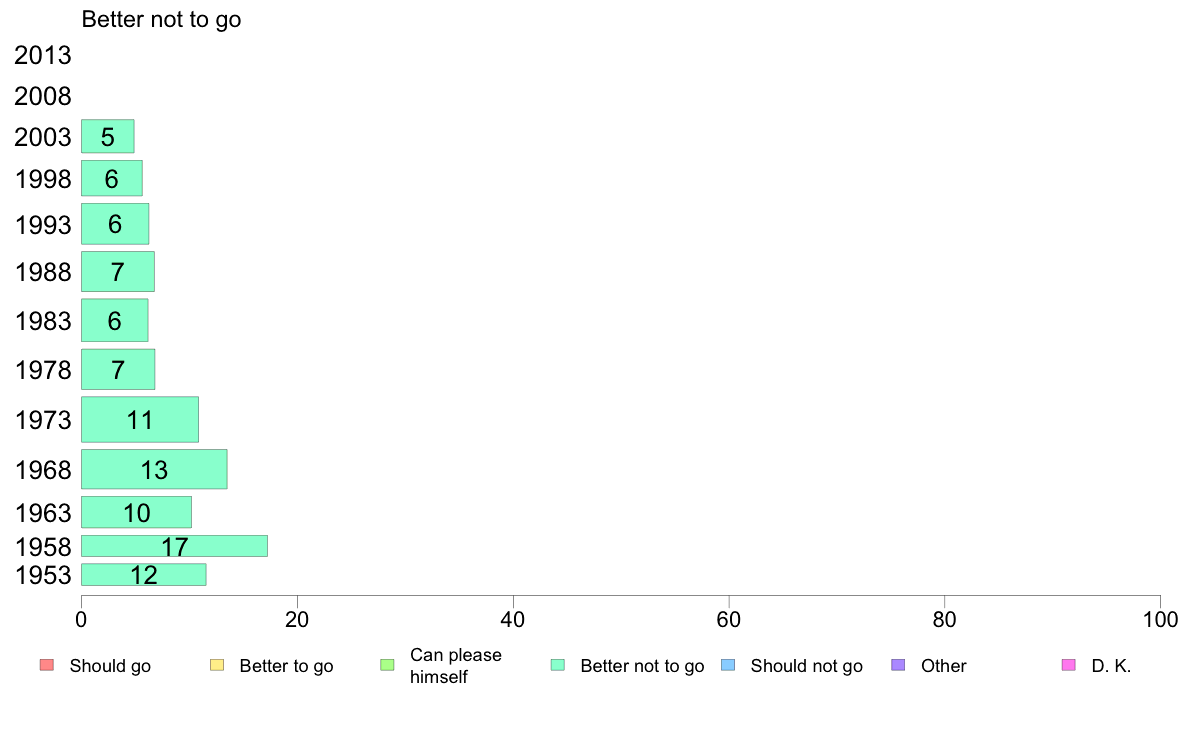Click the yellow Better to go swatch

[x=217, y=666]
